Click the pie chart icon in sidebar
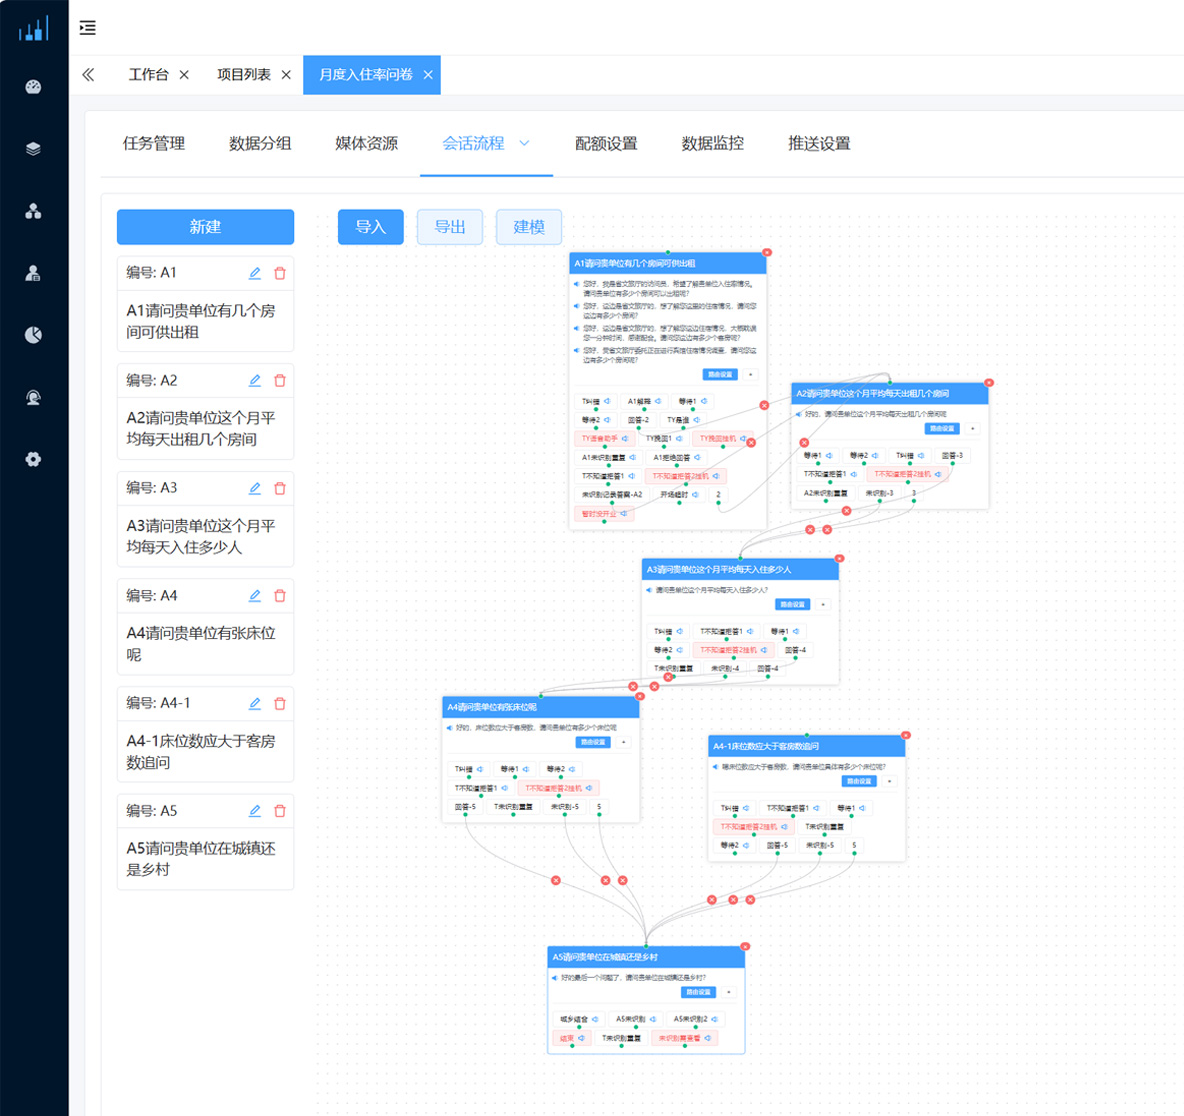 tap(33, 335)
